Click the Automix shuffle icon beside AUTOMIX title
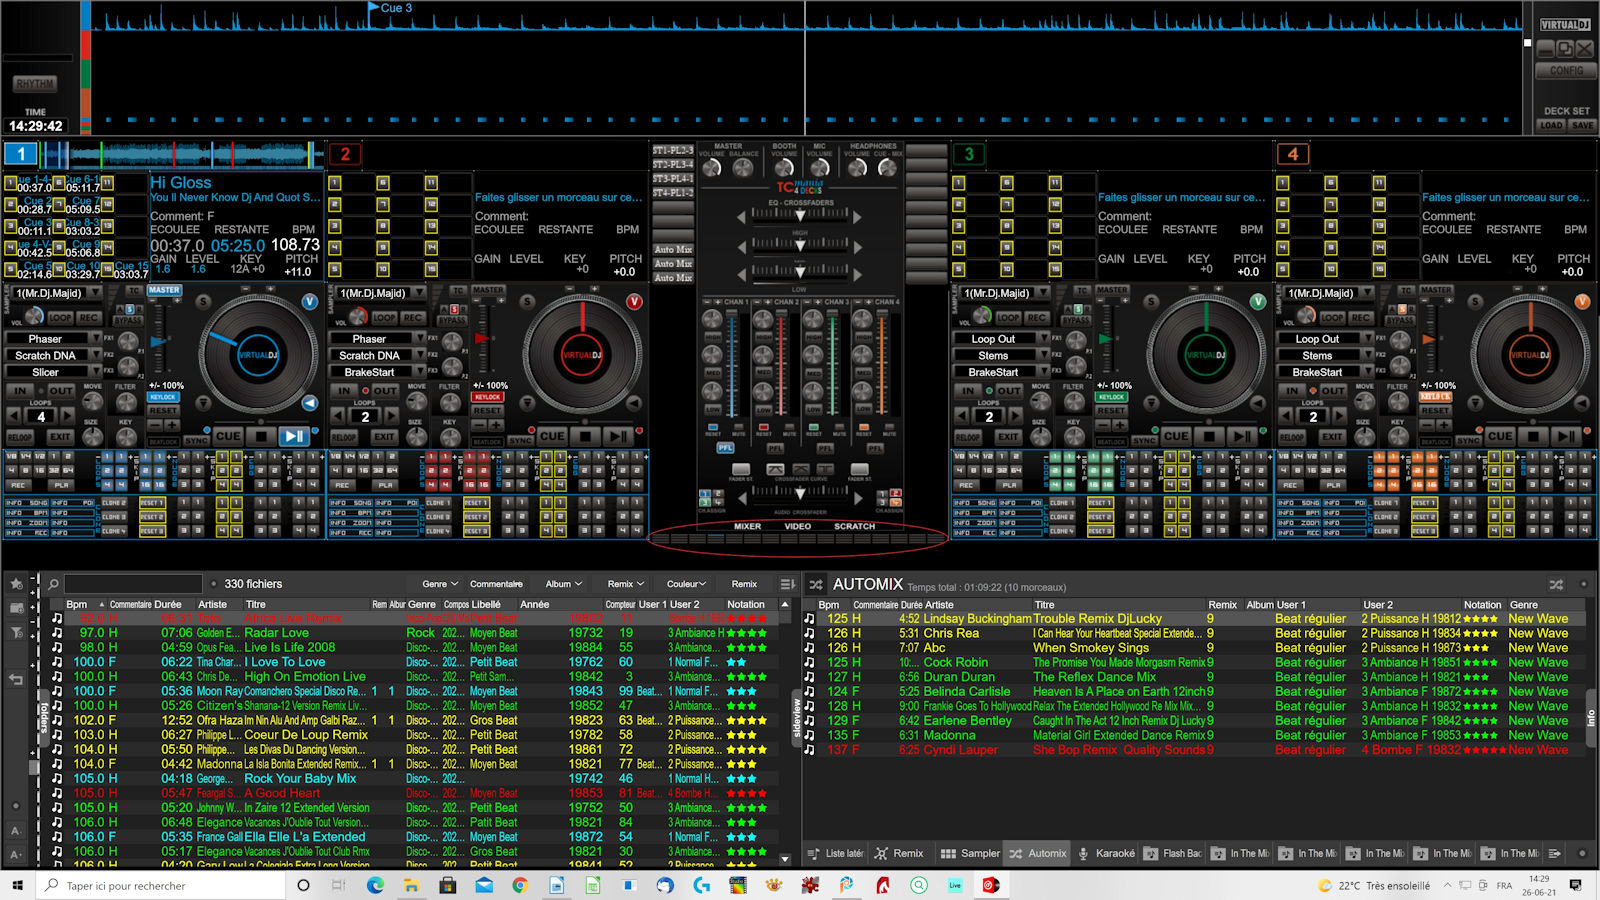Screen dimensions: 1600x900 click(816, 584)
